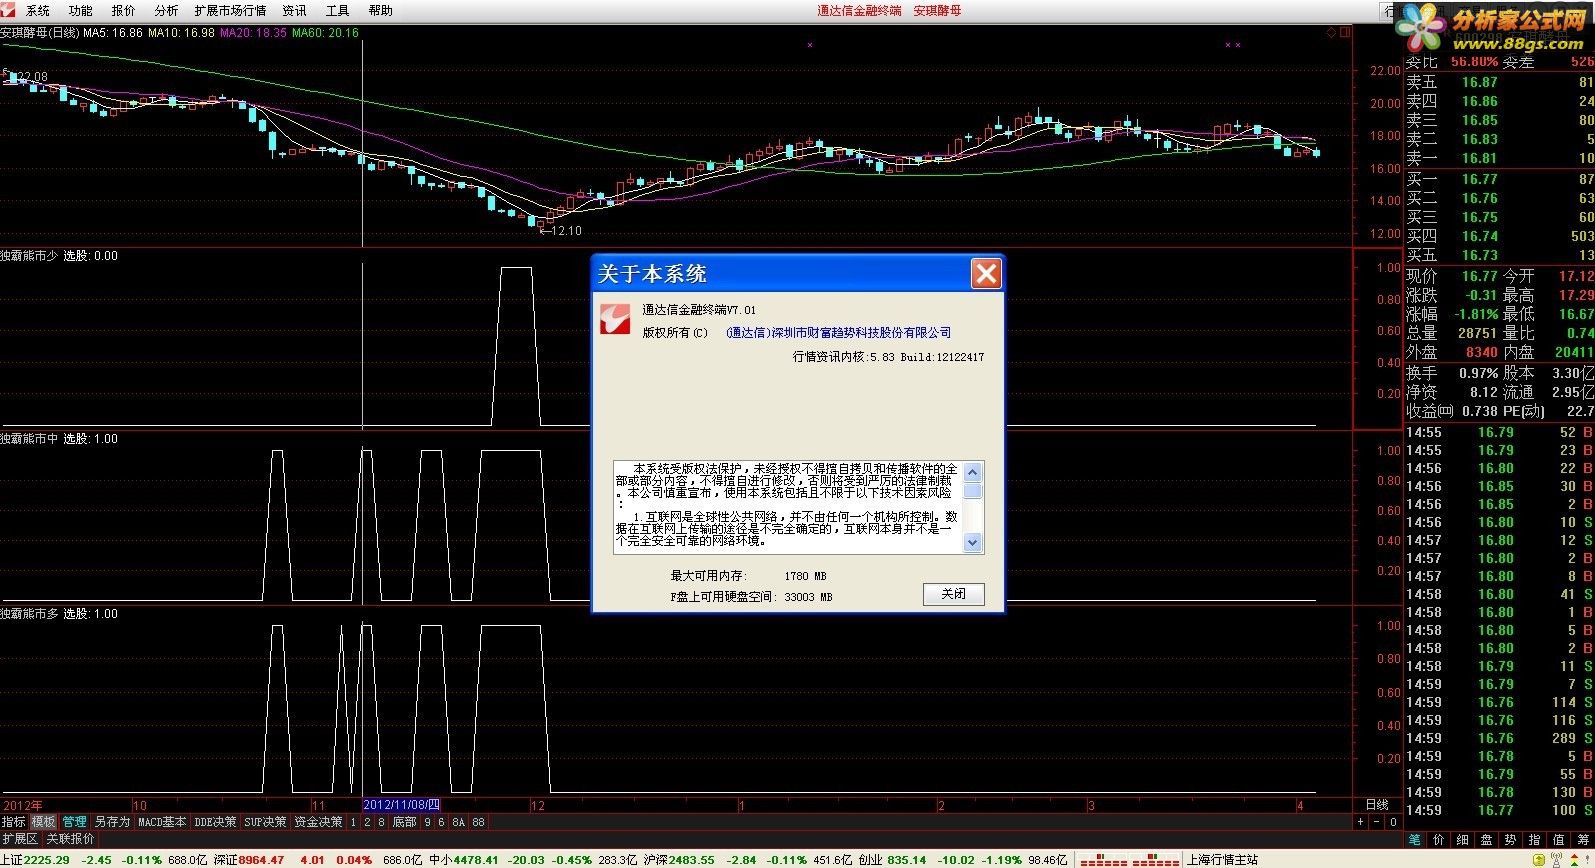The width and height of the screenshot is (1595, 868).
Task: Open the 报价 menu
Action: click(x=124, y=11)
